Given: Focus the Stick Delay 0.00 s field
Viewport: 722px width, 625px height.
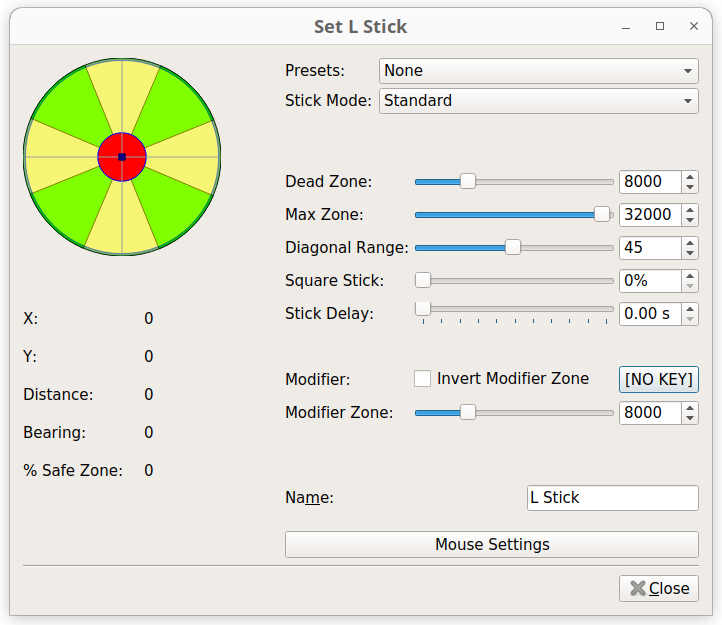Looking at the screenshot, I should (x=650, y=314).
